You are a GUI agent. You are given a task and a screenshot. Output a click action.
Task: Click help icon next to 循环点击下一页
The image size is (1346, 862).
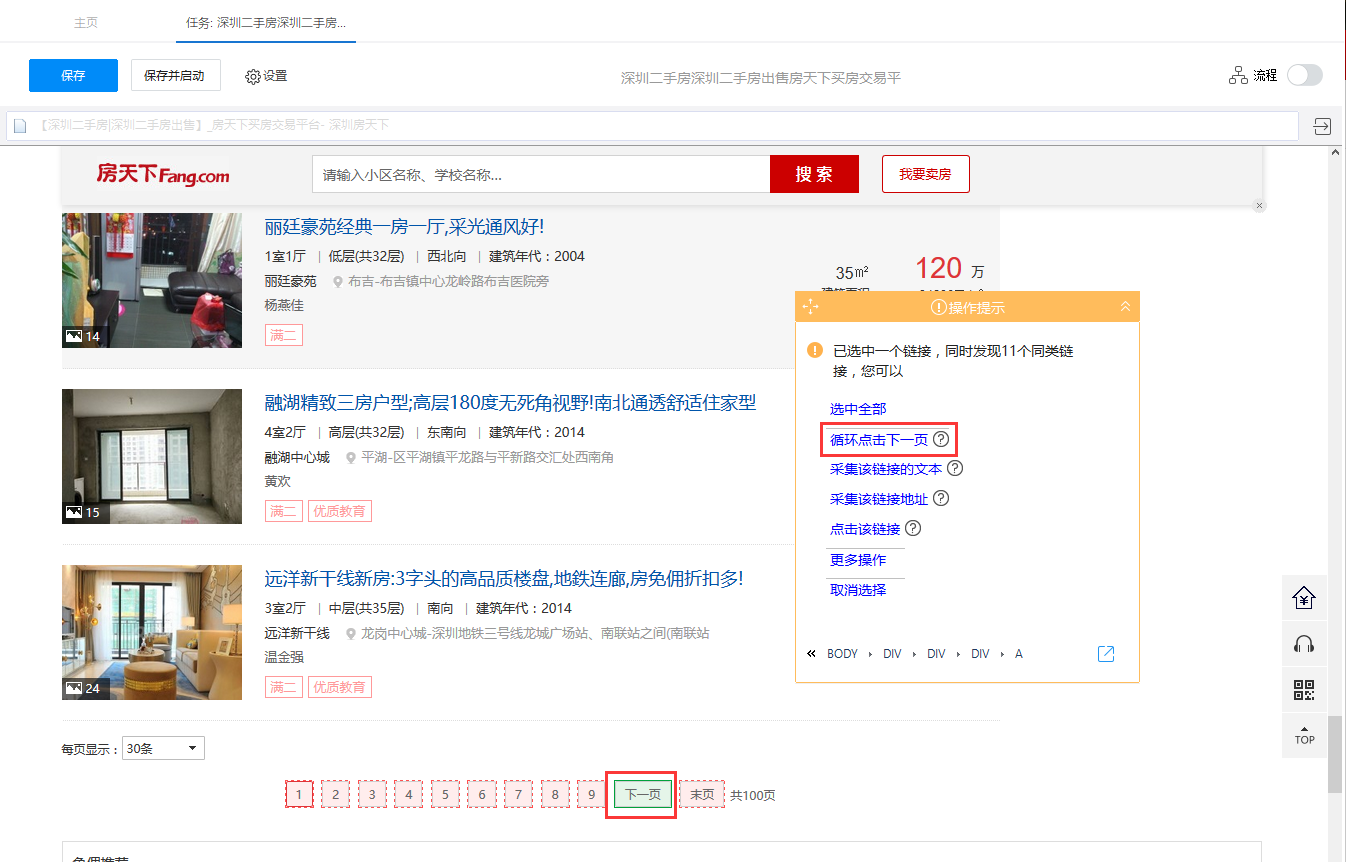940,439
